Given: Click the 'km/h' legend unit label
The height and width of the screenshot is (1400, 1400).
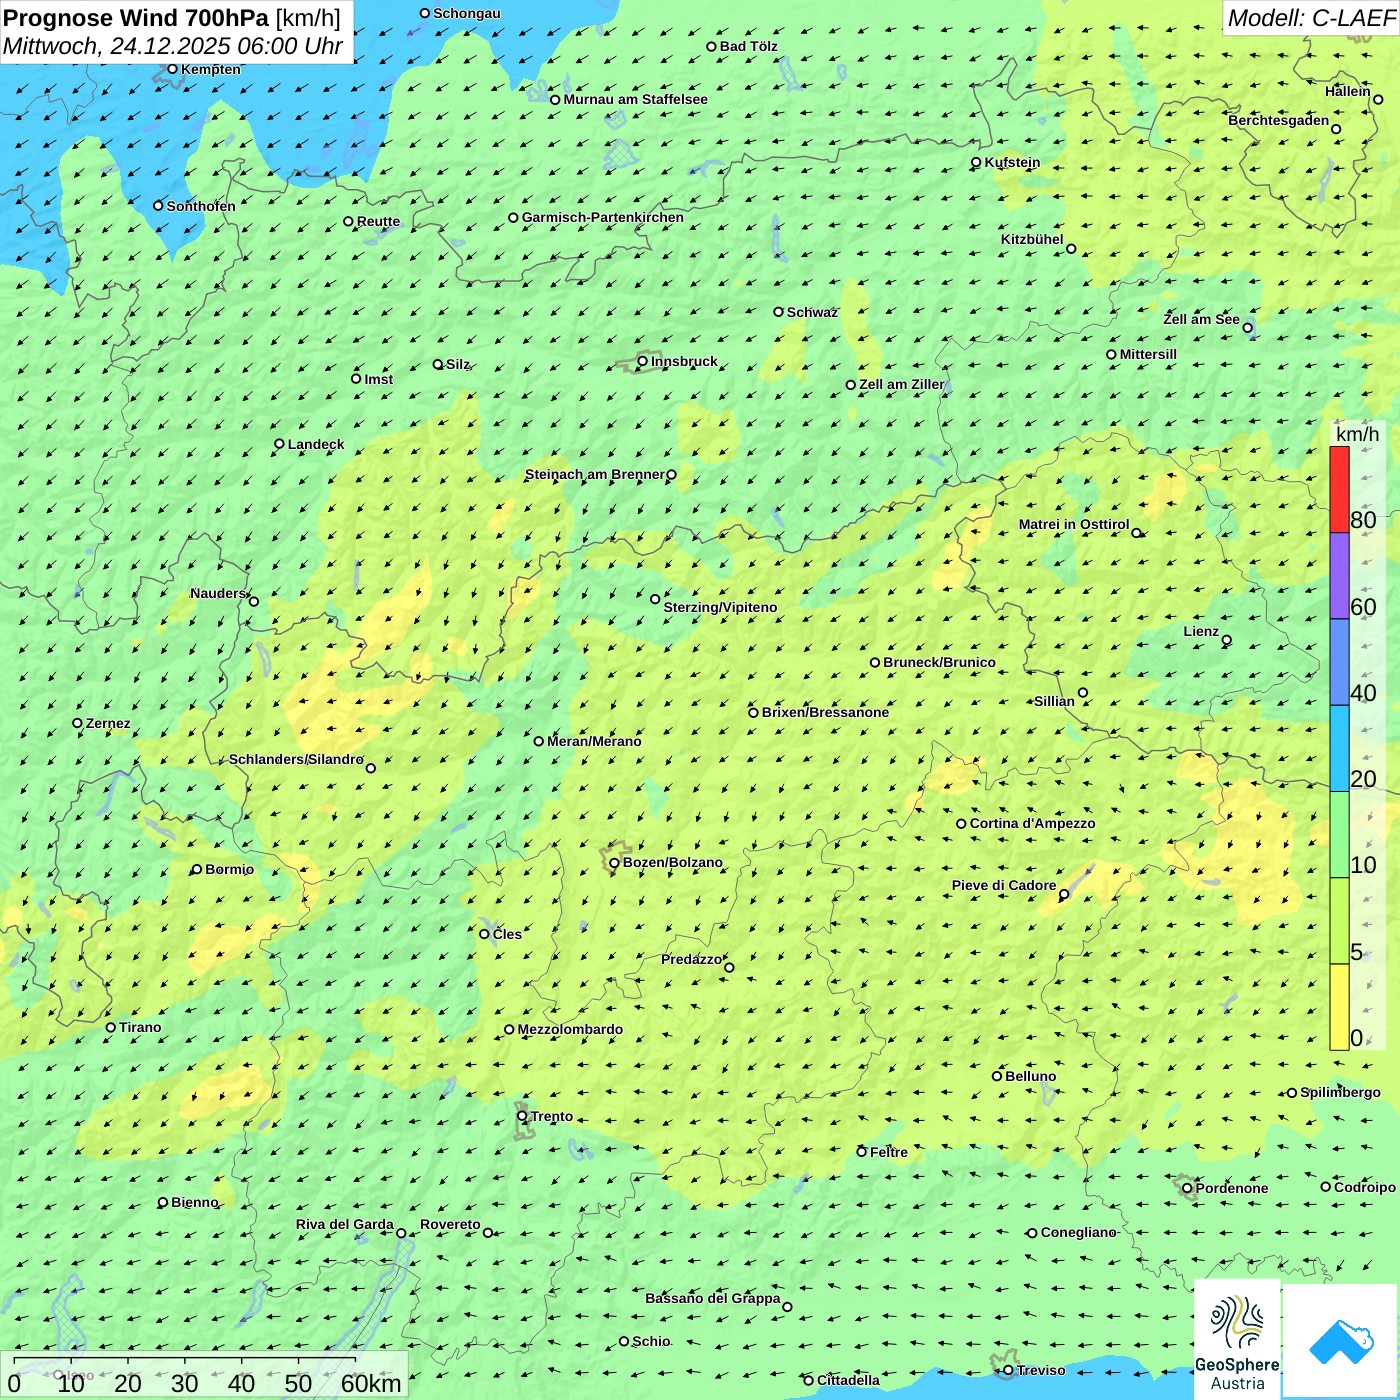Looking at the screenshot, I should 1357,434.
